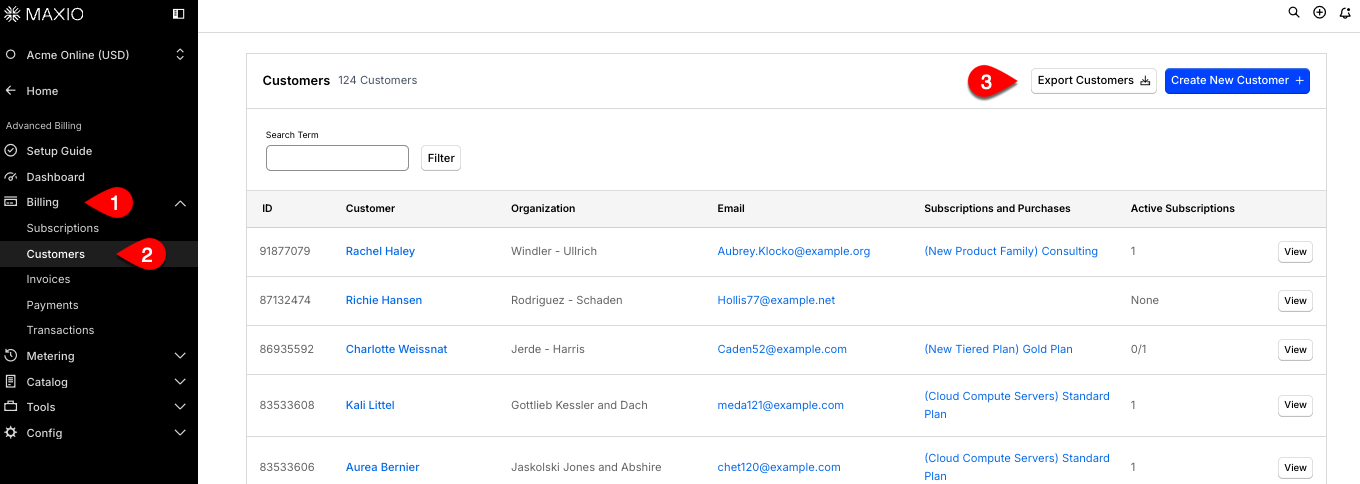The image size is (1360, 484).
Task: Focus the Search Term input field
Action: tap(337, 158)
